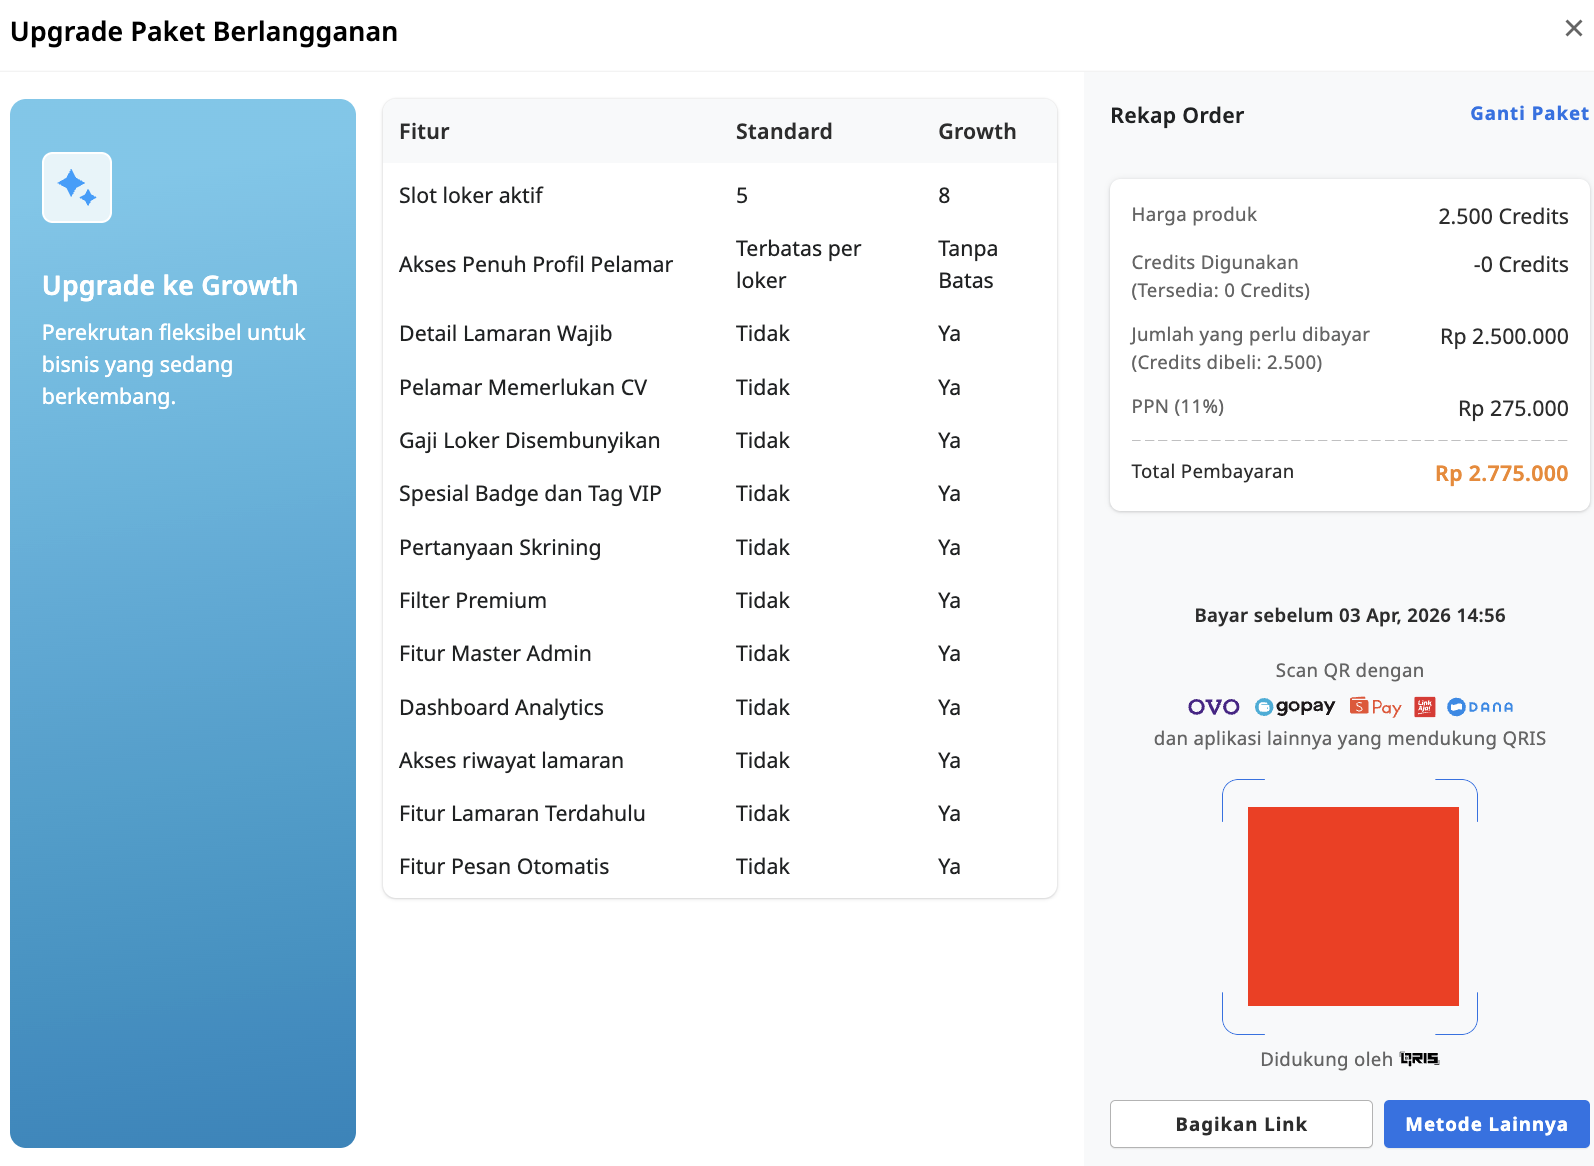Click Tidak in the Dashboard Analytics row
The width and height of the screenshot is (1594, 1166).
763,707
